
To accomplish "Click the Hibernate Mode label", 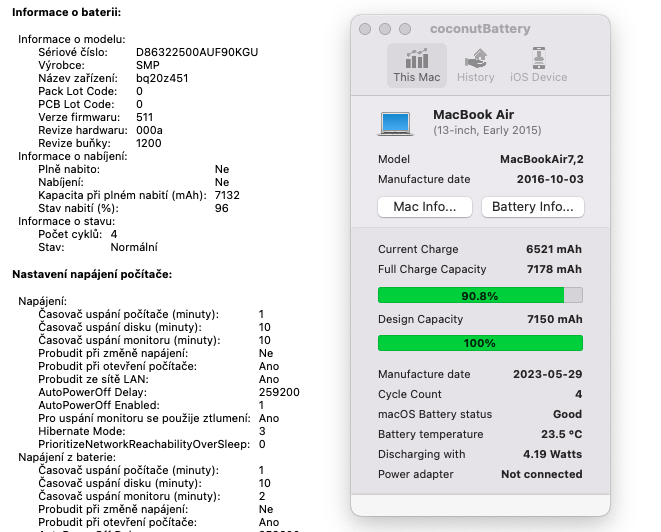I will [x=82, y=431].
